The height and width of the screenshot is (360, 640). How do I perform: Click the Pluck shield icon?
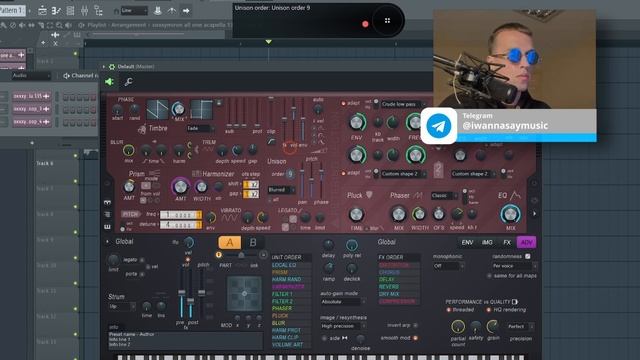tap(369, 195)
